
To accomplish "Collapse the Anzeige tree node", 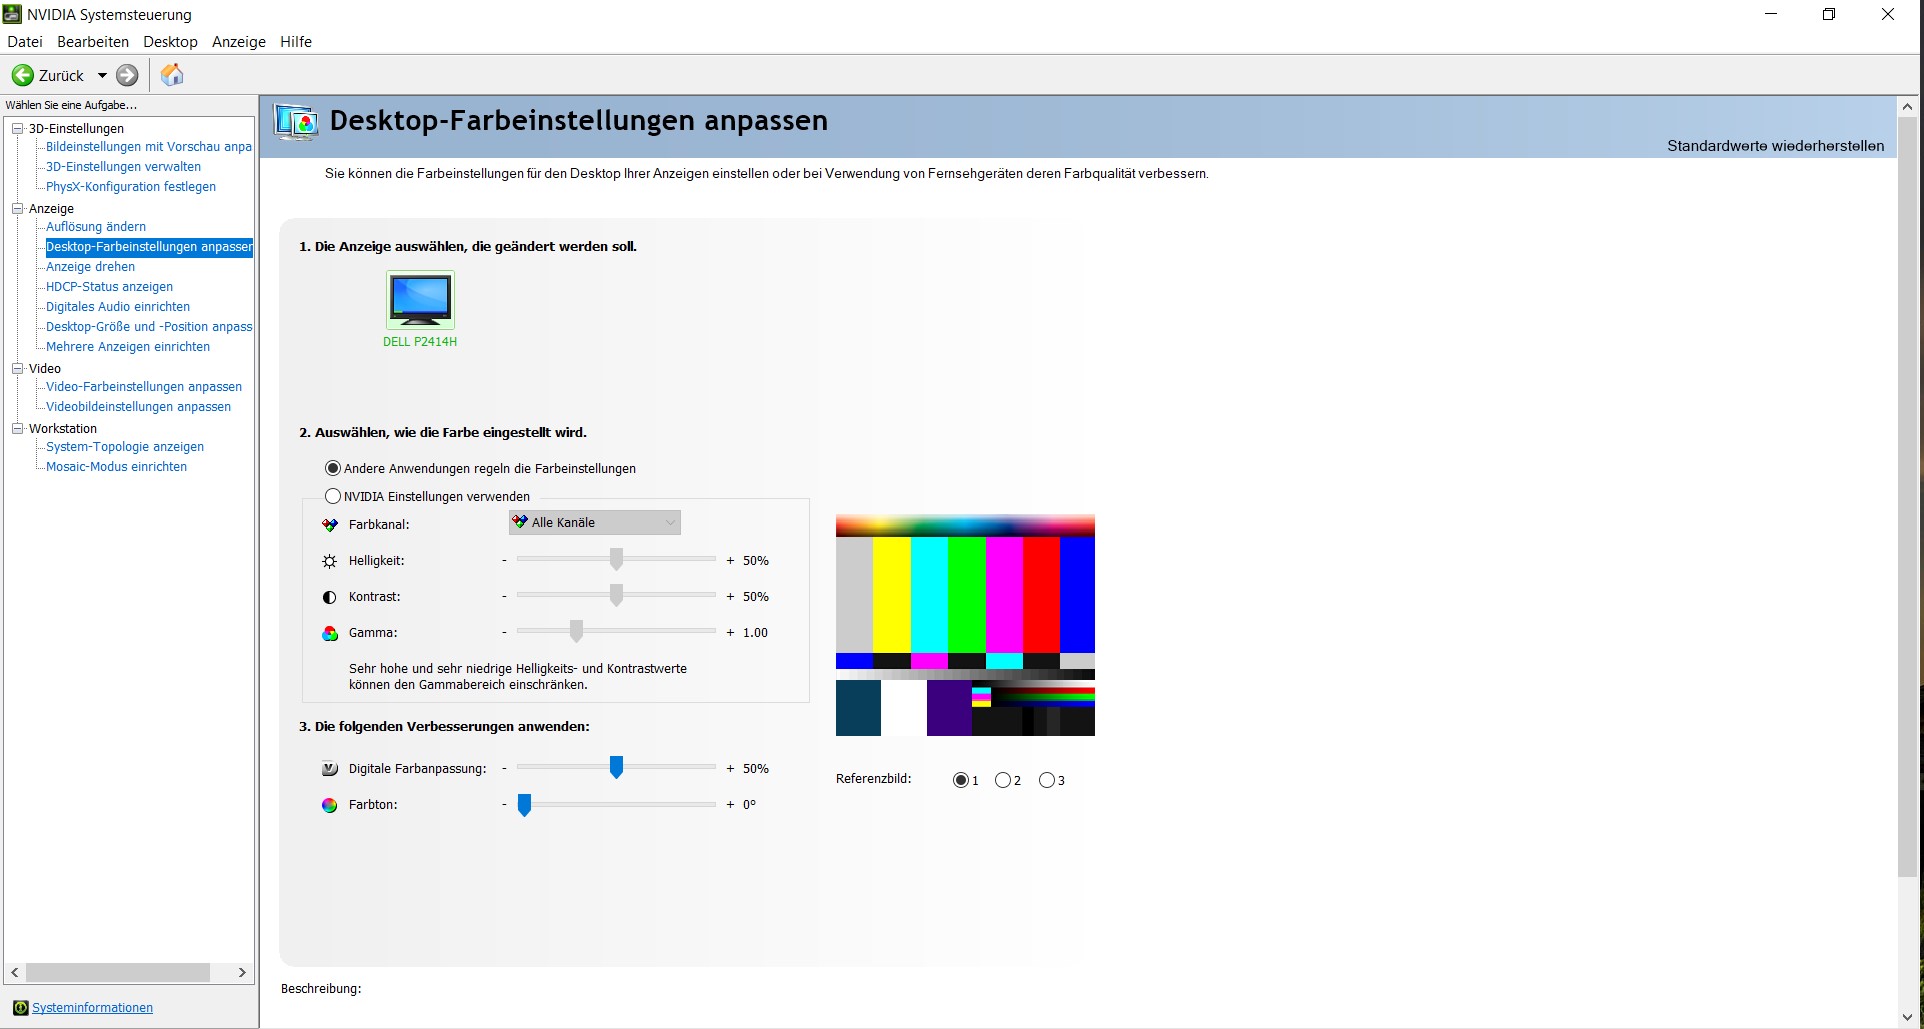I will click(17, 208).
